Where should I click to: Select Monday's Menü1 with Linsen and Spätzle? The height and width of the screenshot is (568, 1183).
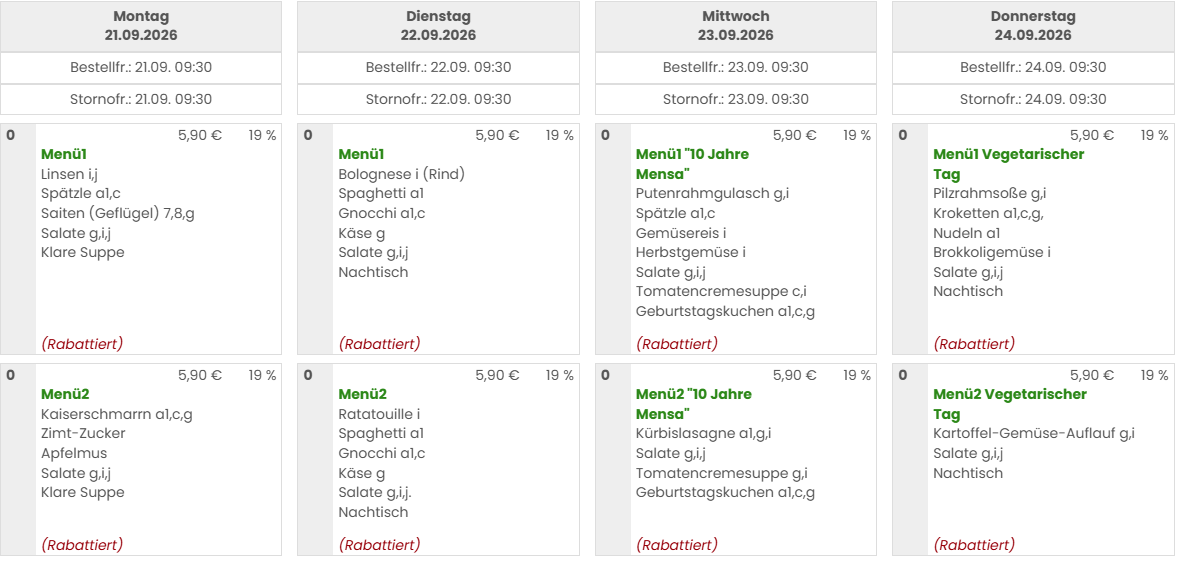[x=141, y=239]
